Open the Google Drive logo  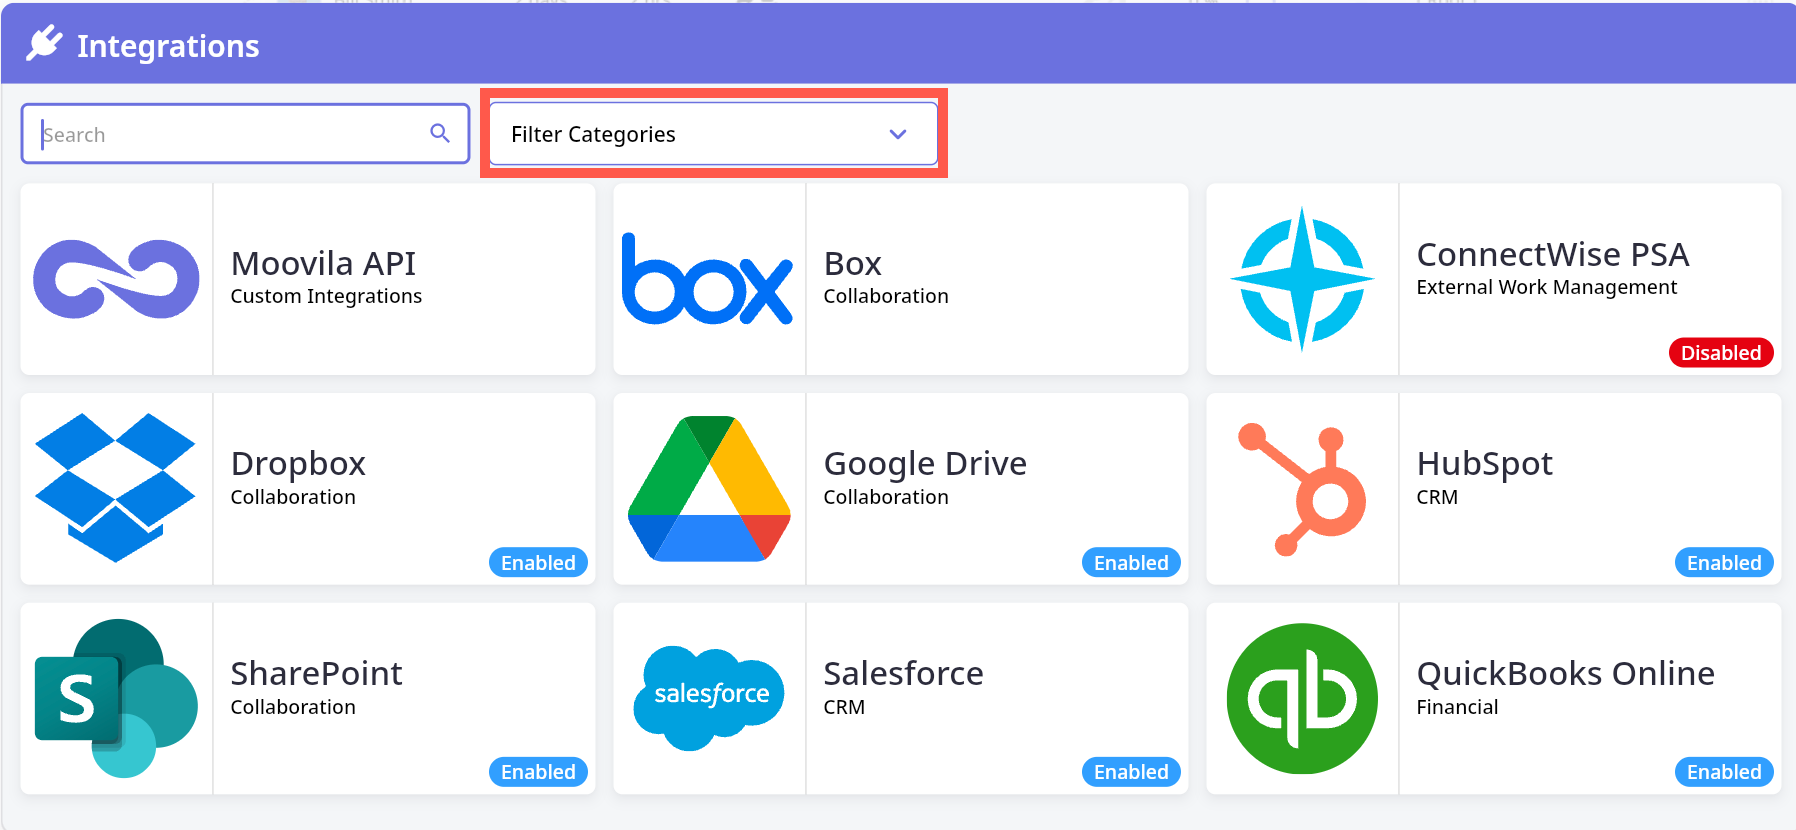(709, 488)
